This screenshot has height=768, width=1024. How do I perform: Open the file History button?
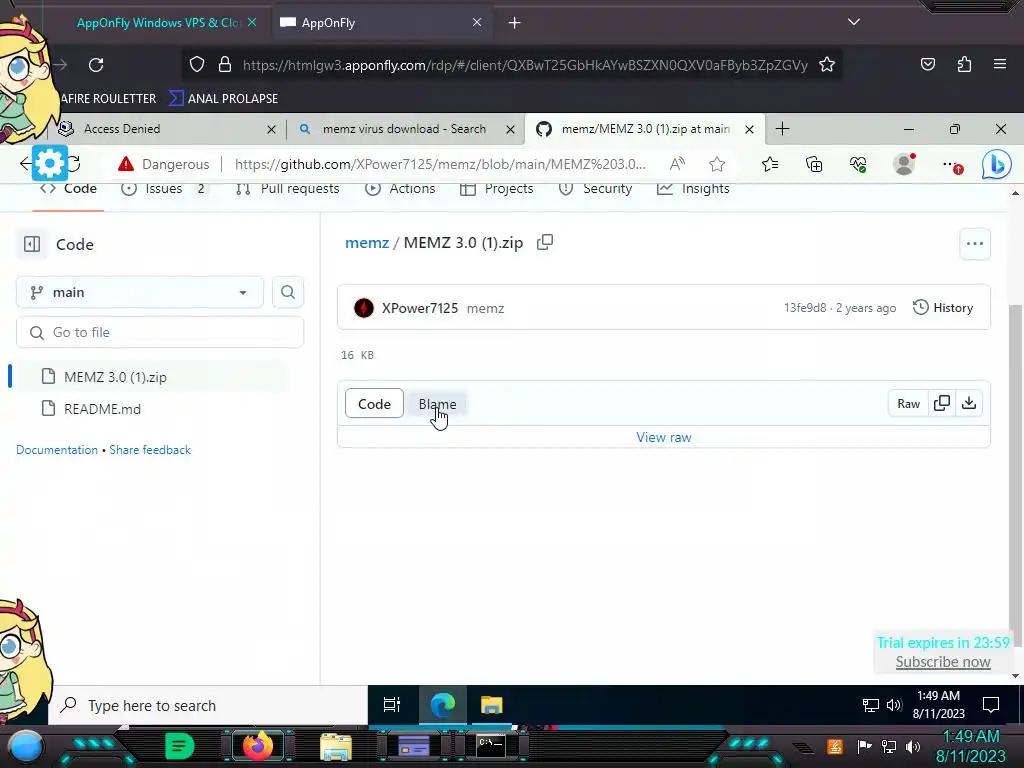pos(943,308)
